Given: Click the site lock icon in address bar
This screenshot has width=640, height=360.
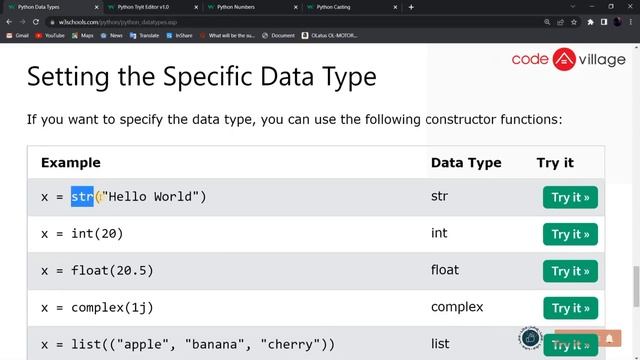Looking at the screenshot, I should click(52, 22).
